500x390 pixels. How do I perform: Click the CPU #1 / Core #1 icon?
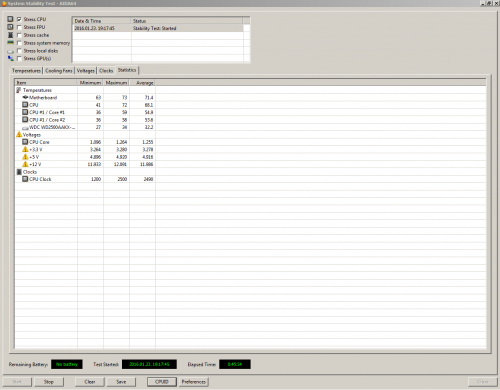[x=25, y=112]
